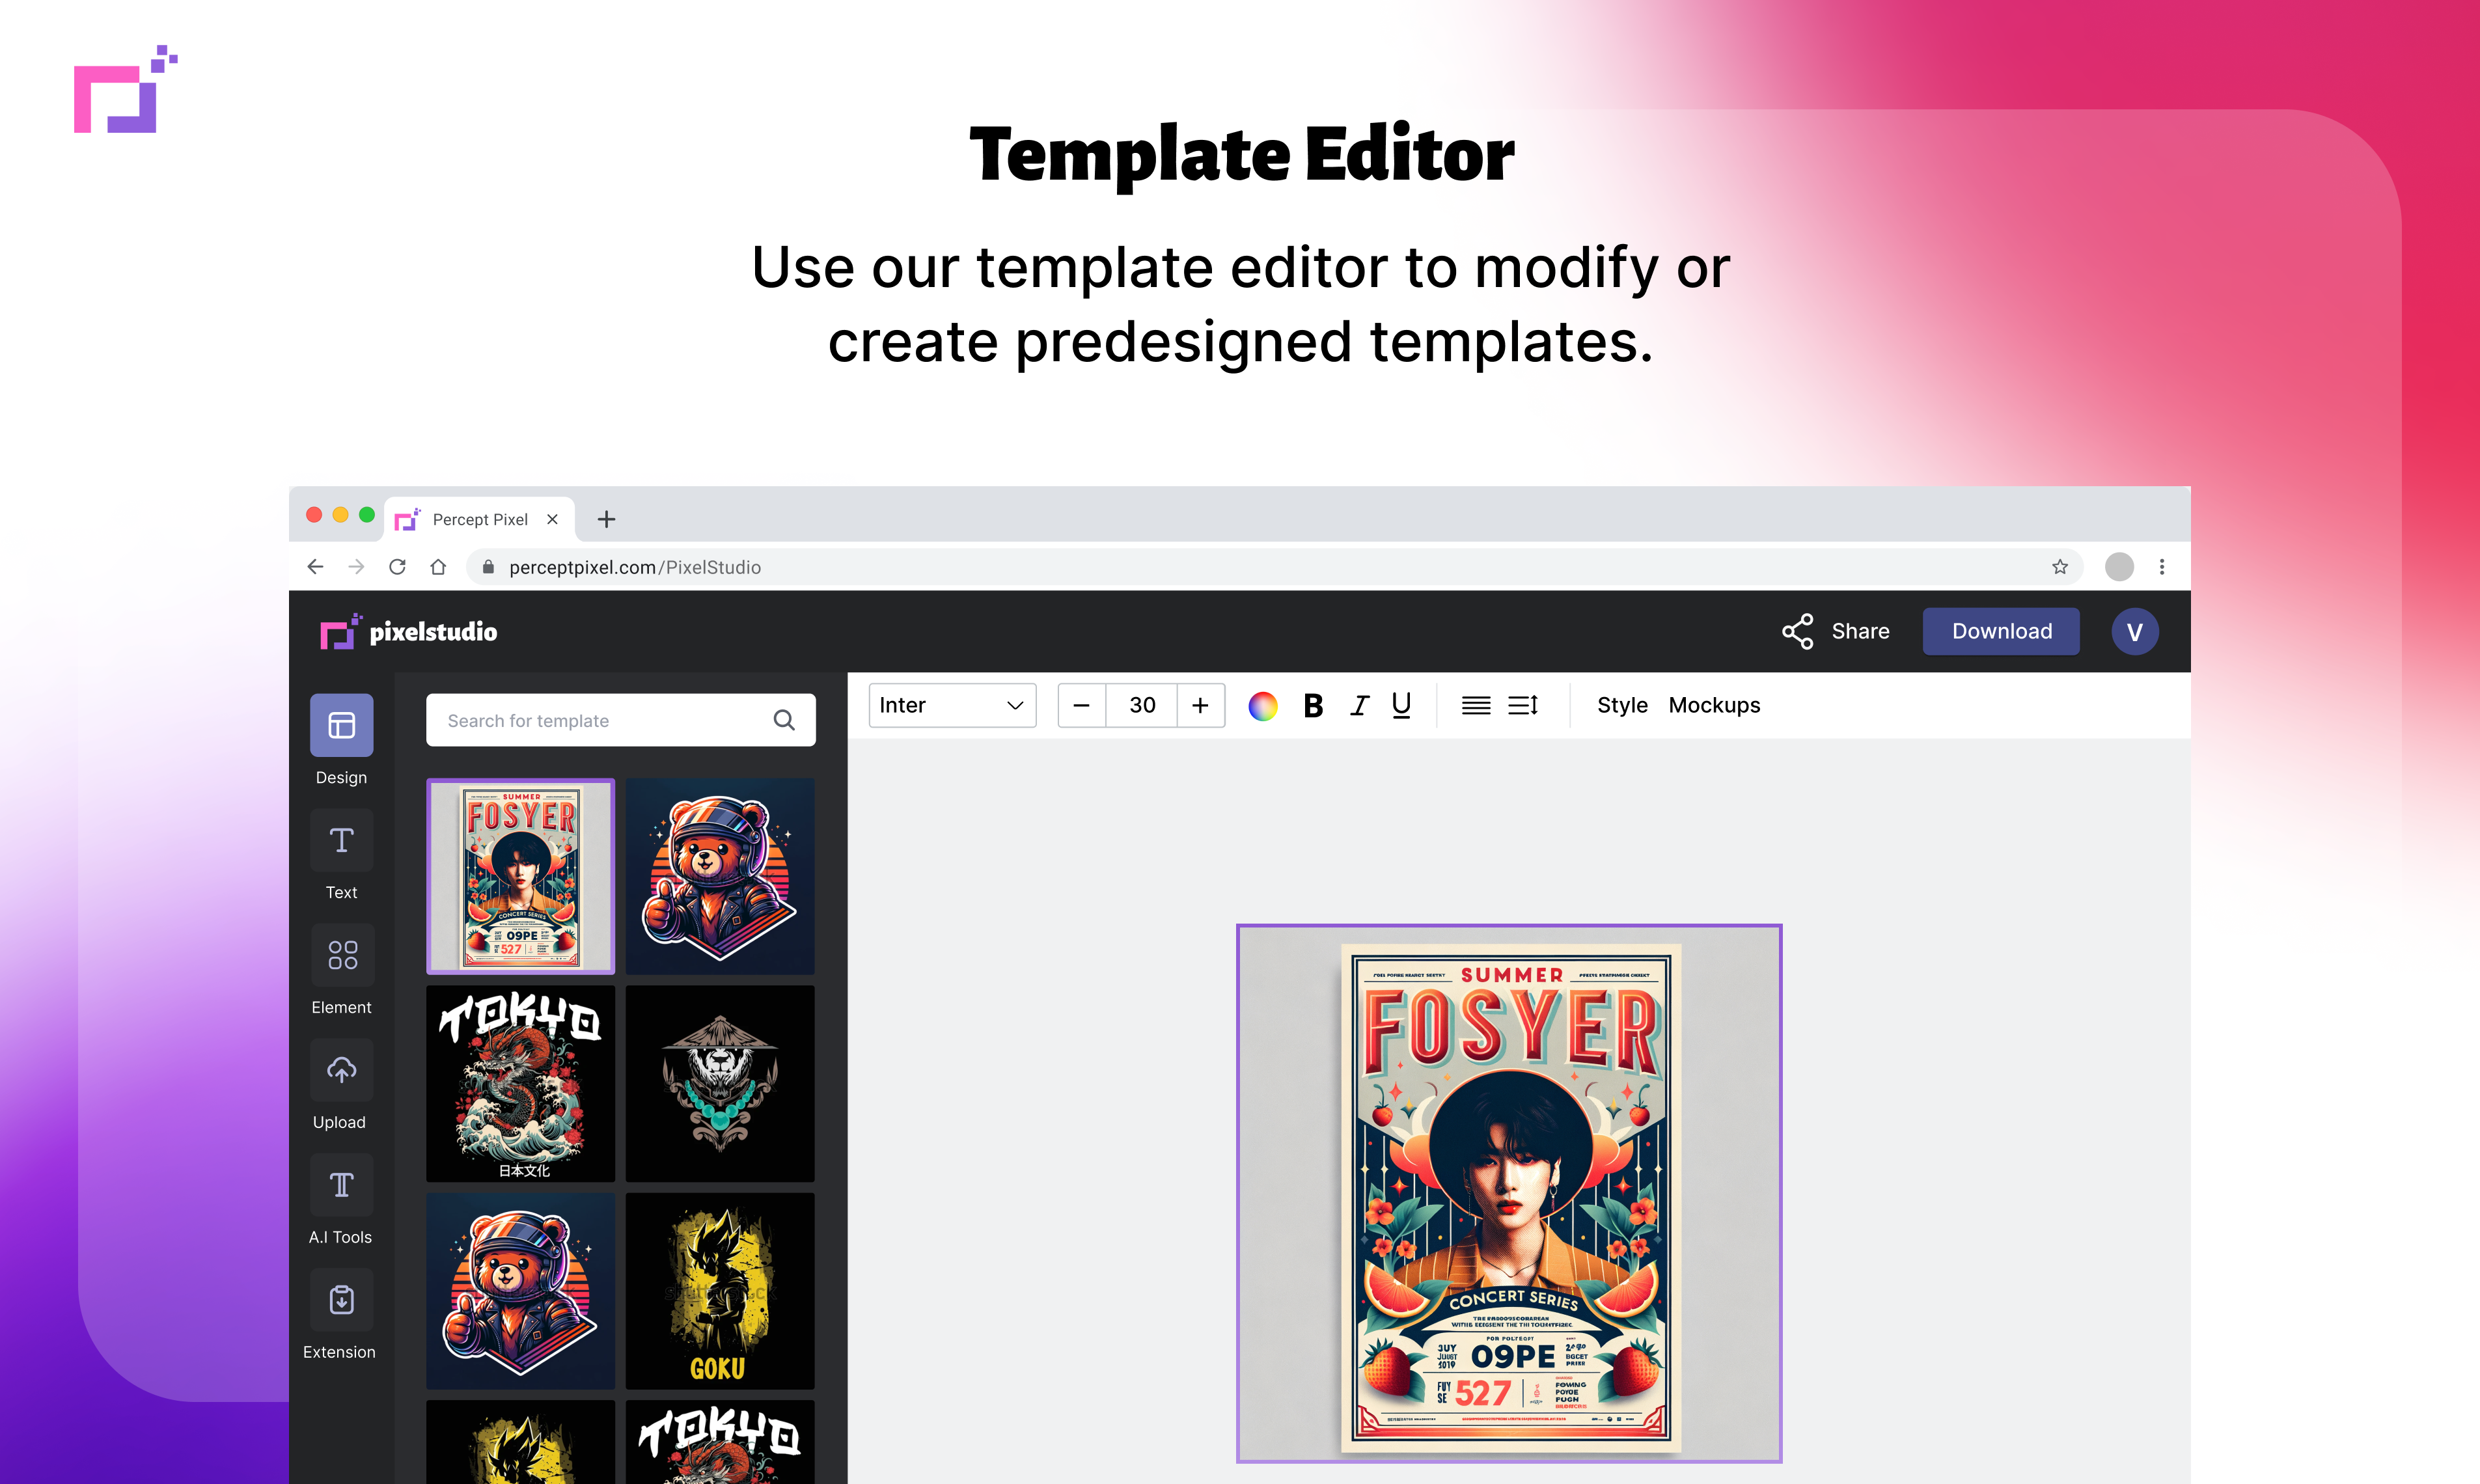Click the template search magnifier icon
This screenshot has width=2480, height=1484.
(x=784, y=720)
